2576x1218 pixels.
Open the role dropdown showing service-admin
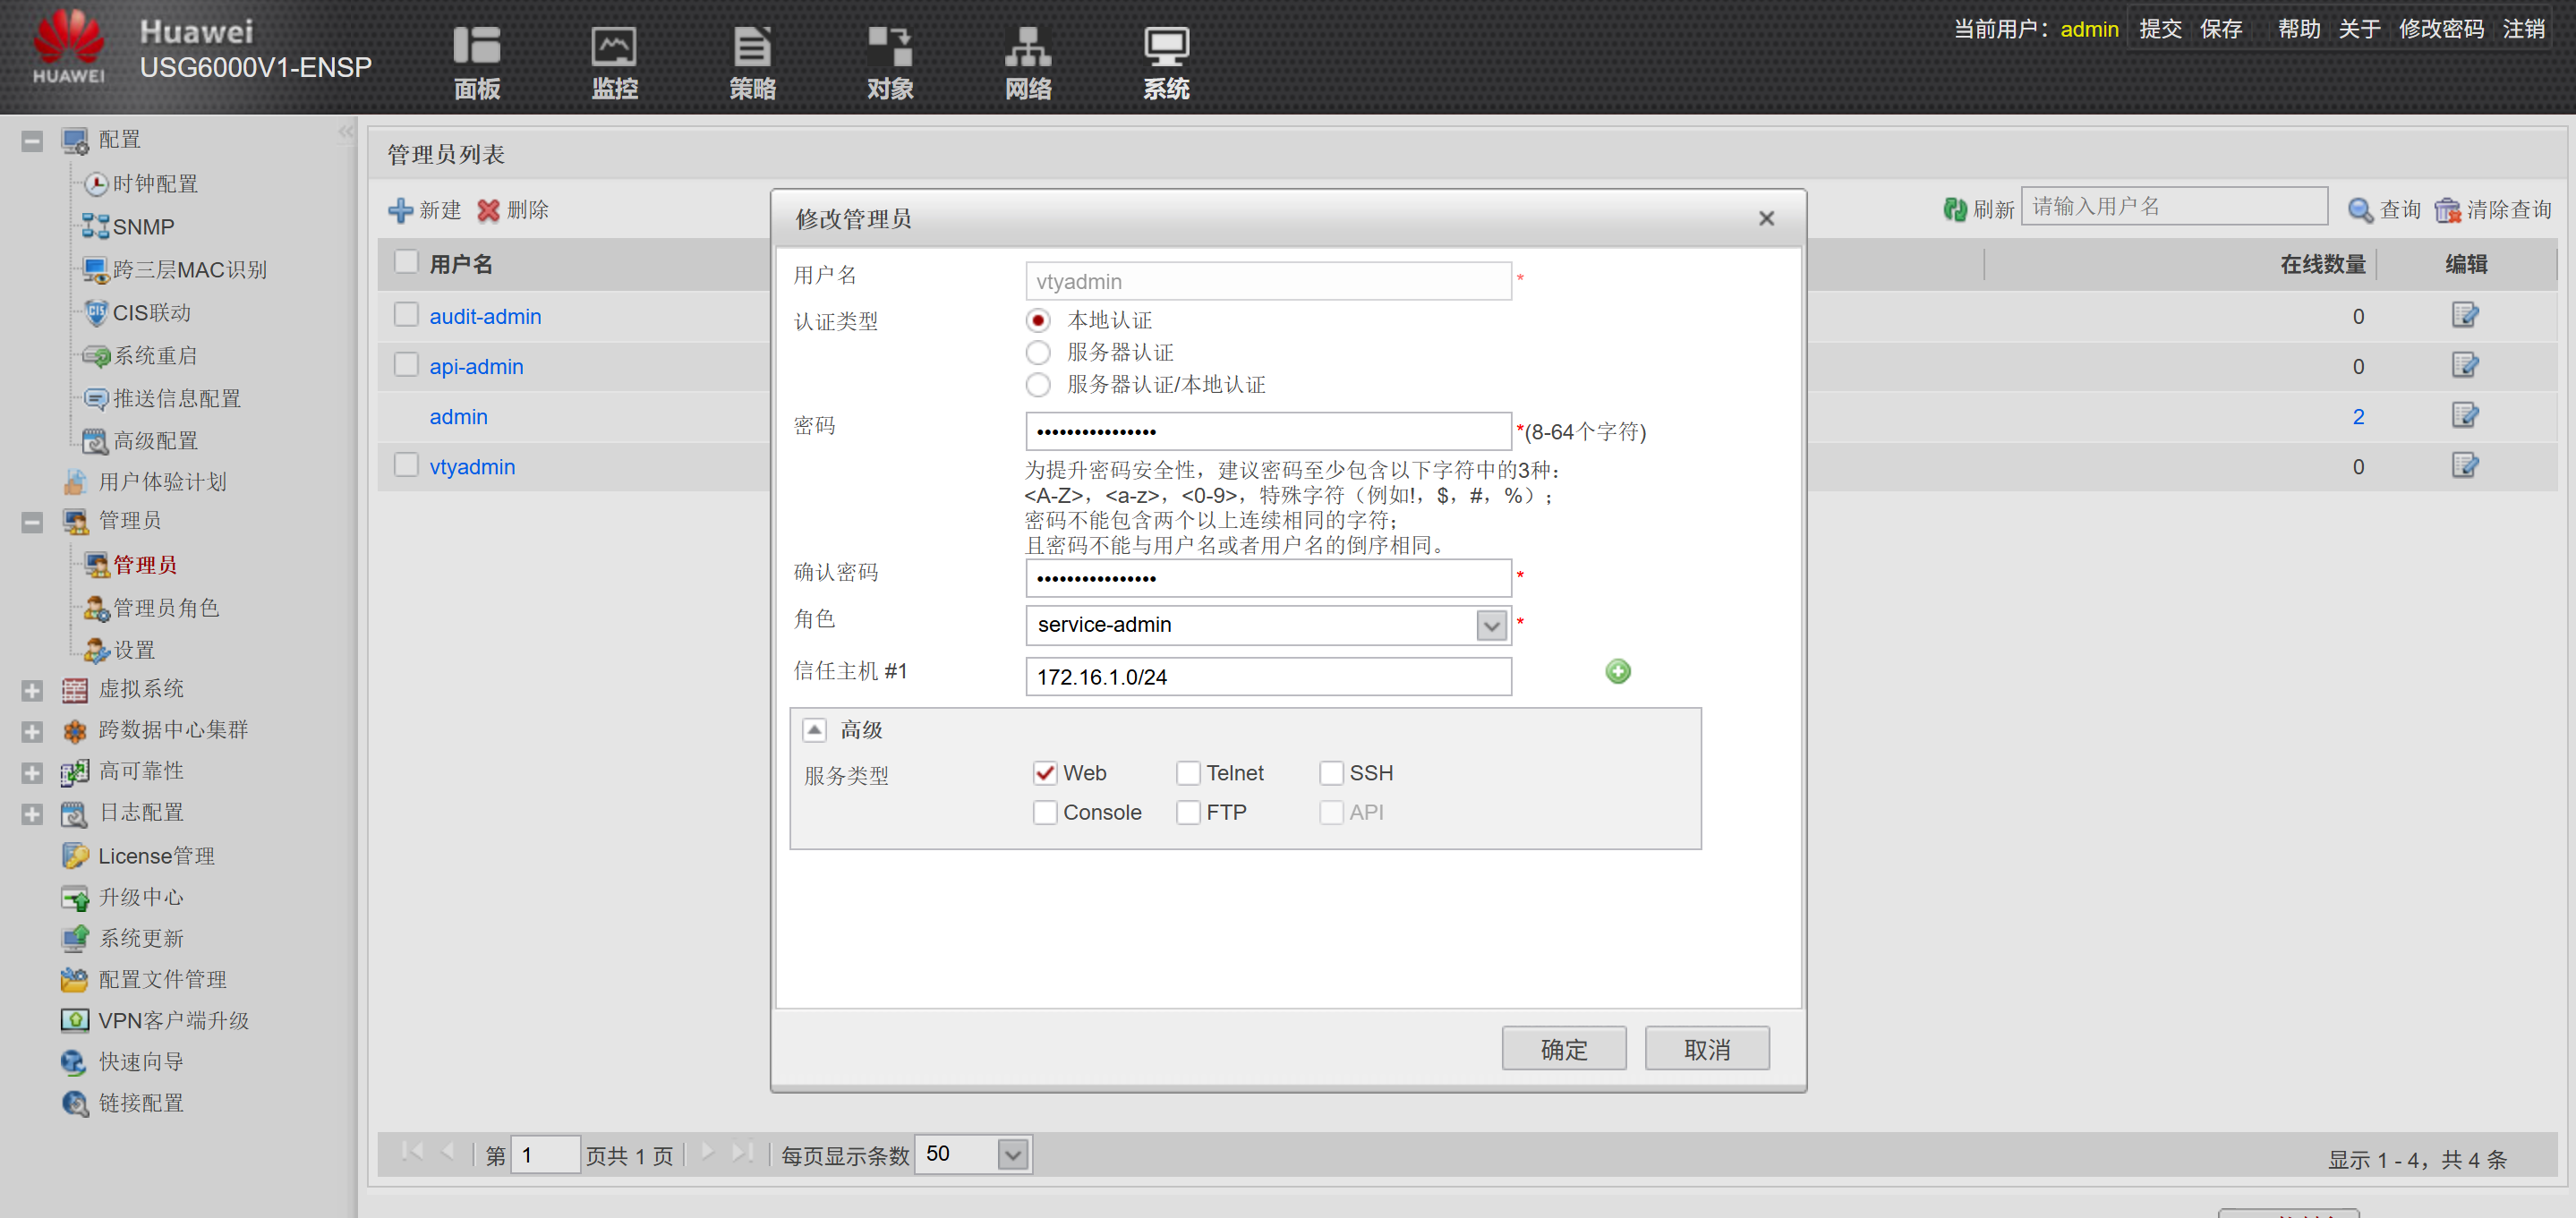pyautogui.click(x=1490, y=625)
